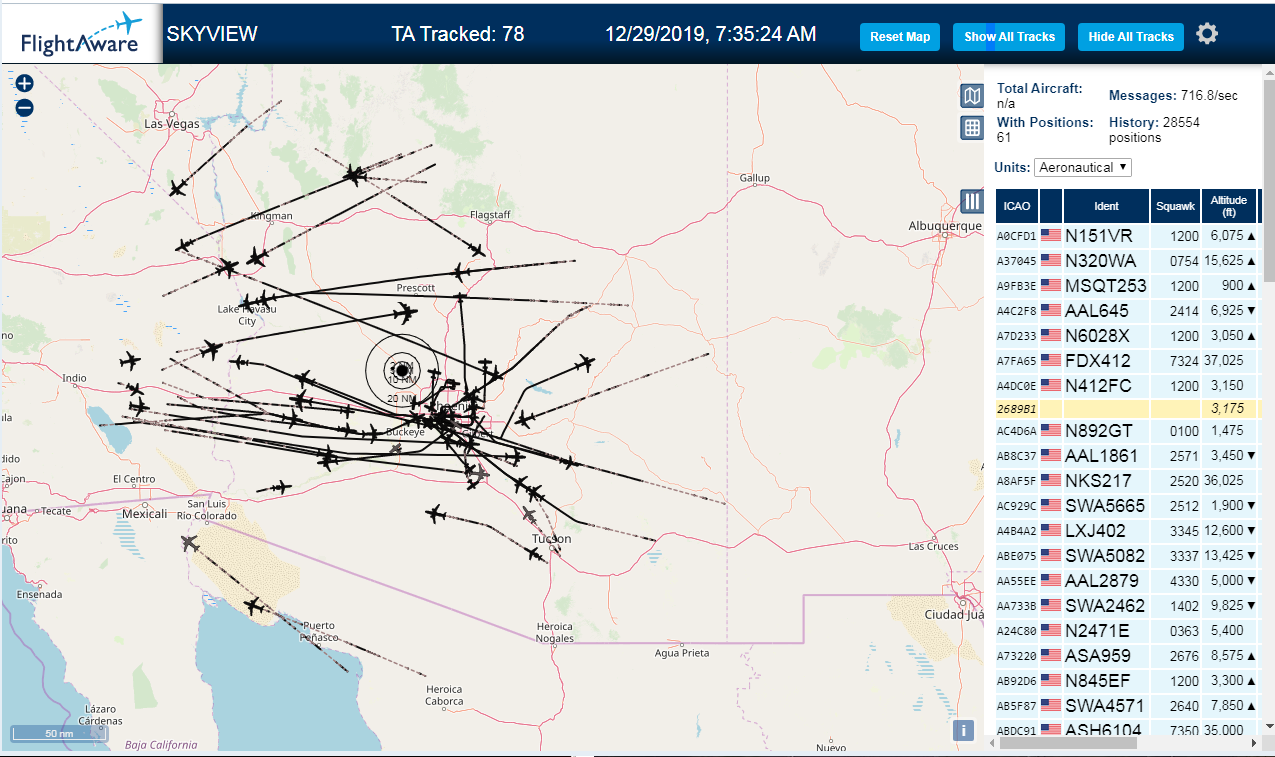This screenshot has height=757, width=1275.
Task: Open the Units Aeronautical dropdown
Action: (x=1083, y=167)
